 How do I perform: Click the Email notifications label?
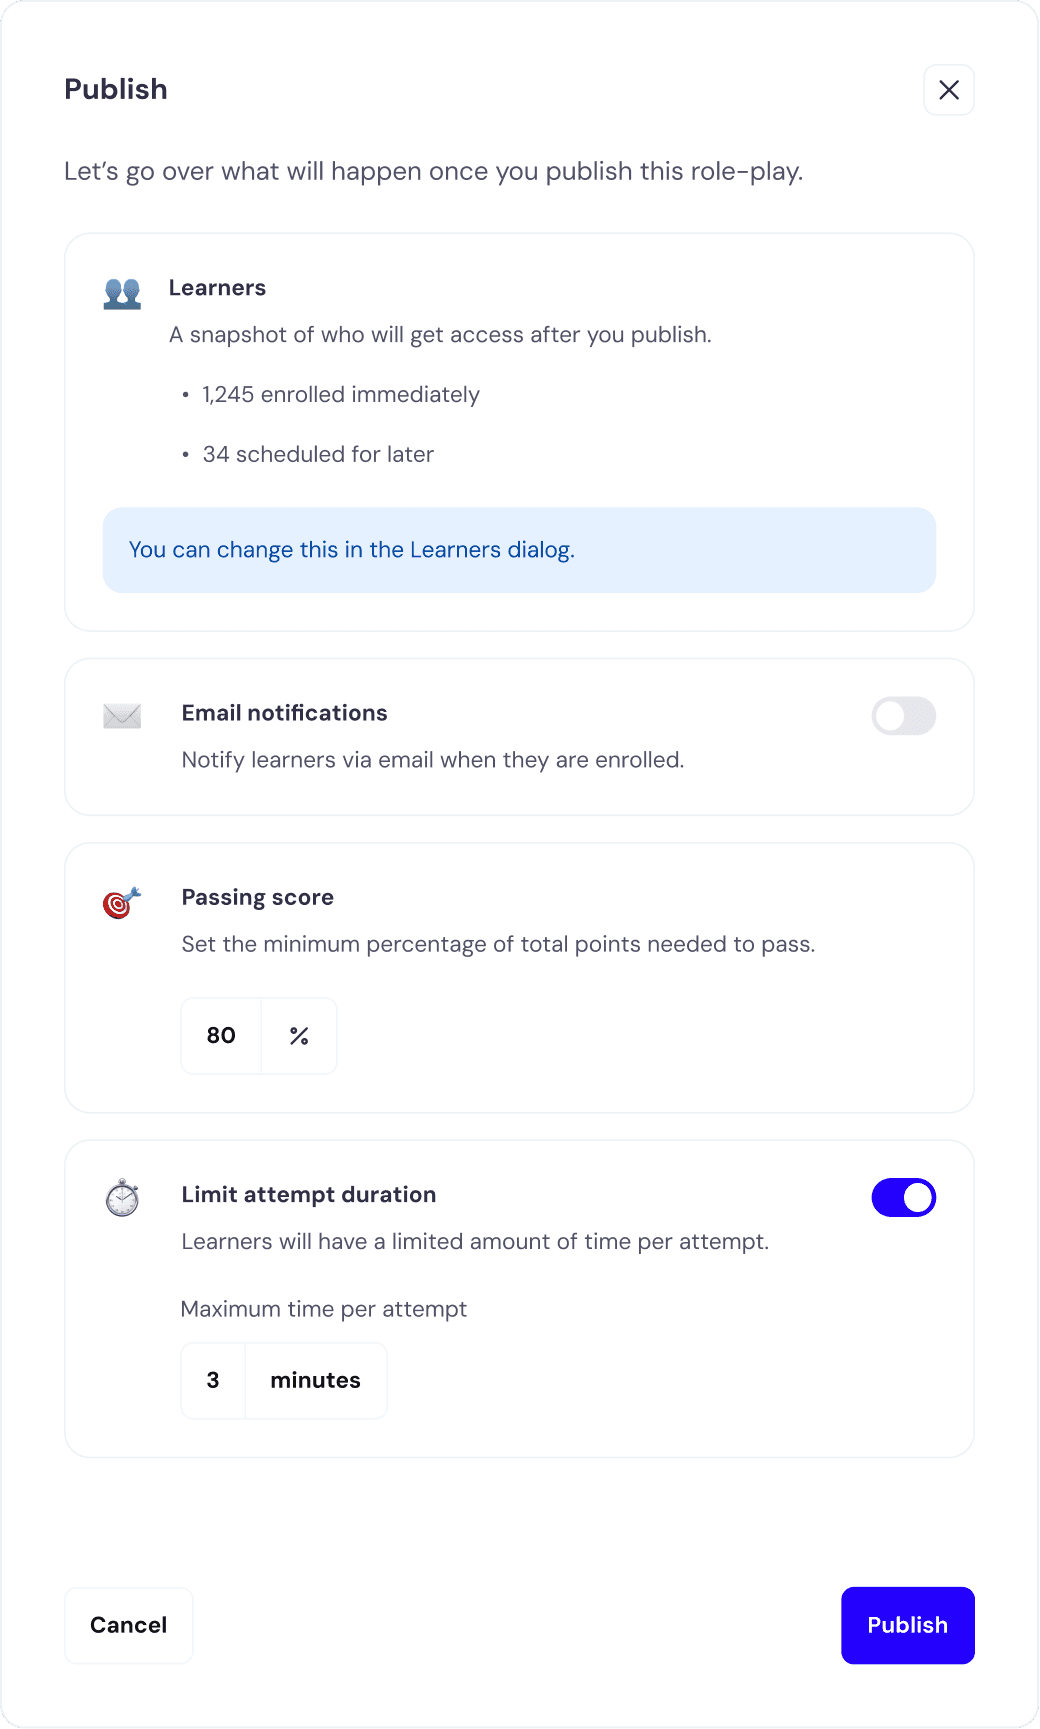point(284,713)
